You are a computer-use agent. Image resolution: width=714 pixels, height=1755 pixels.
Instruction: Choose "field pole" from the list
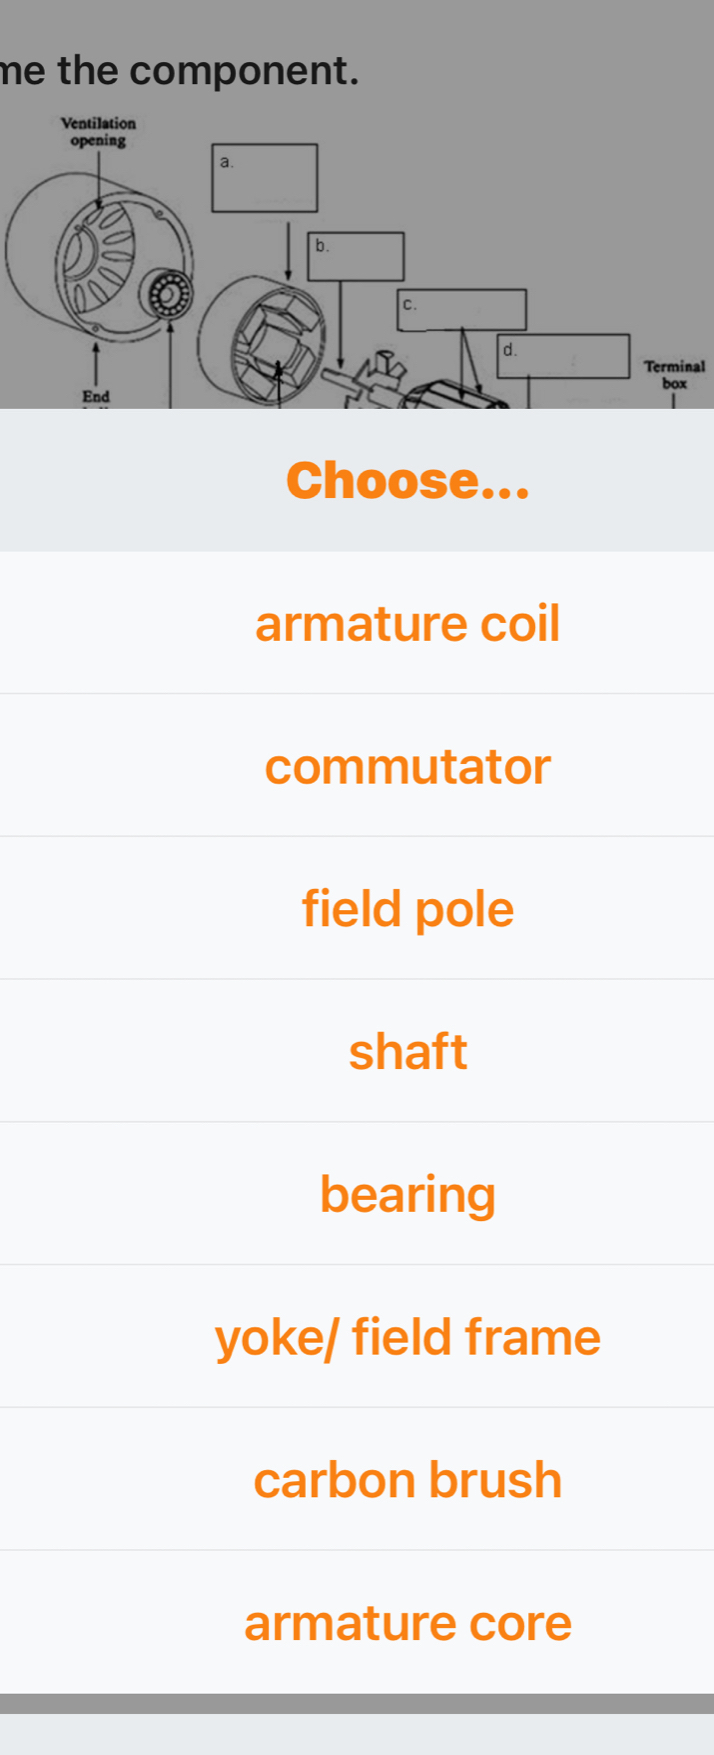407,909
